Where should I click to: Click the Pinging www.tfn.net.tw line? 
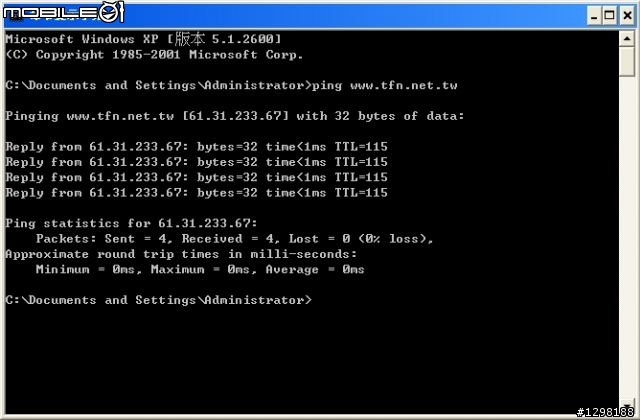[235, 116]
